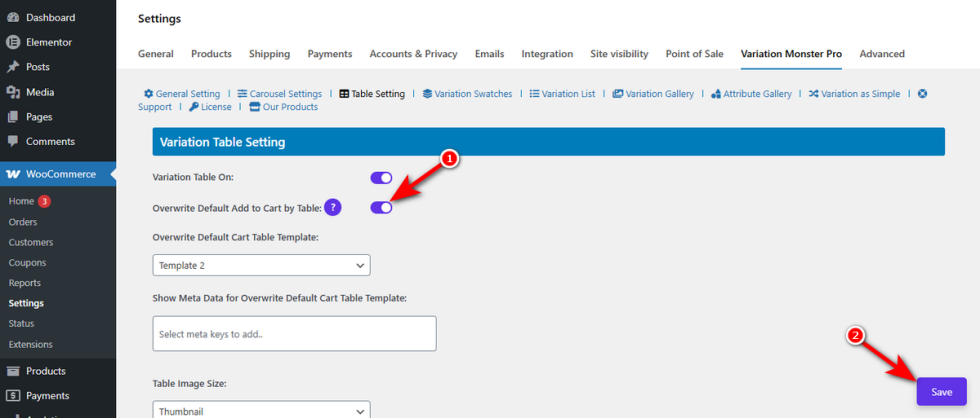This screenshot has height=418, width=980.
Task: Click the Variation Swatches layers icon
Action: coord(428,94)
